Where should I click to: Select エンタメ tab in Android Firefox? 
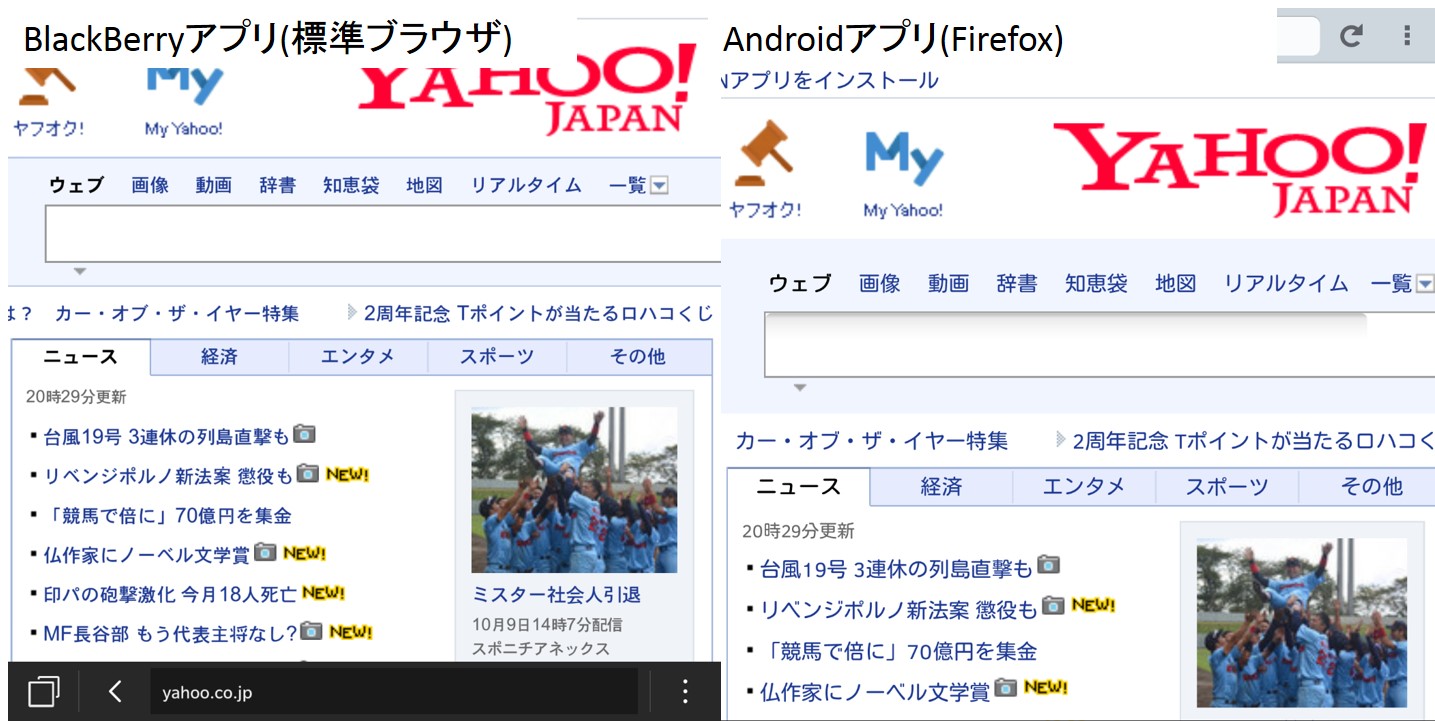click(1084, 487)
